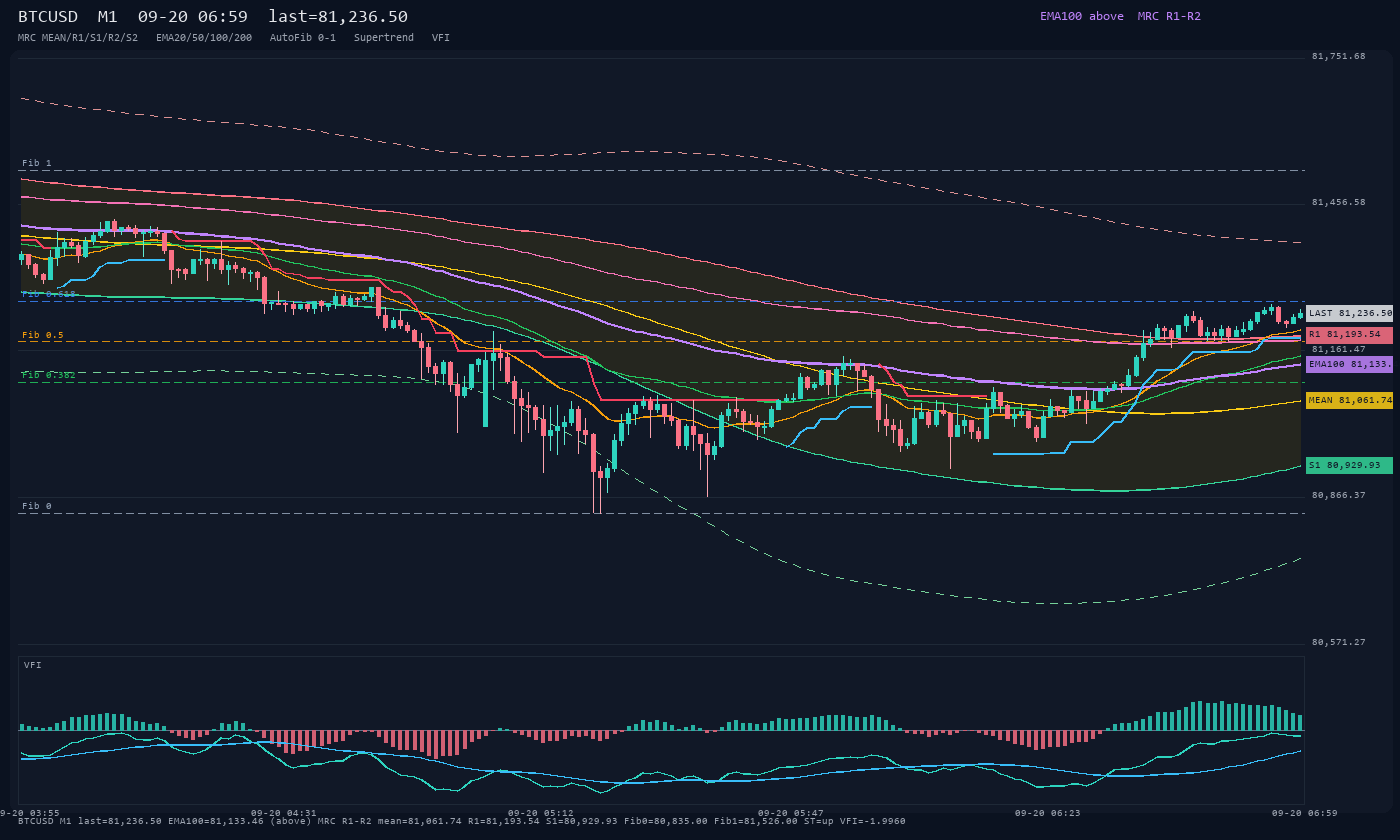This screenshot has width=1400, height=840.
Task: Click the LAST 81,236.50 price tag
Action: 1349,313
